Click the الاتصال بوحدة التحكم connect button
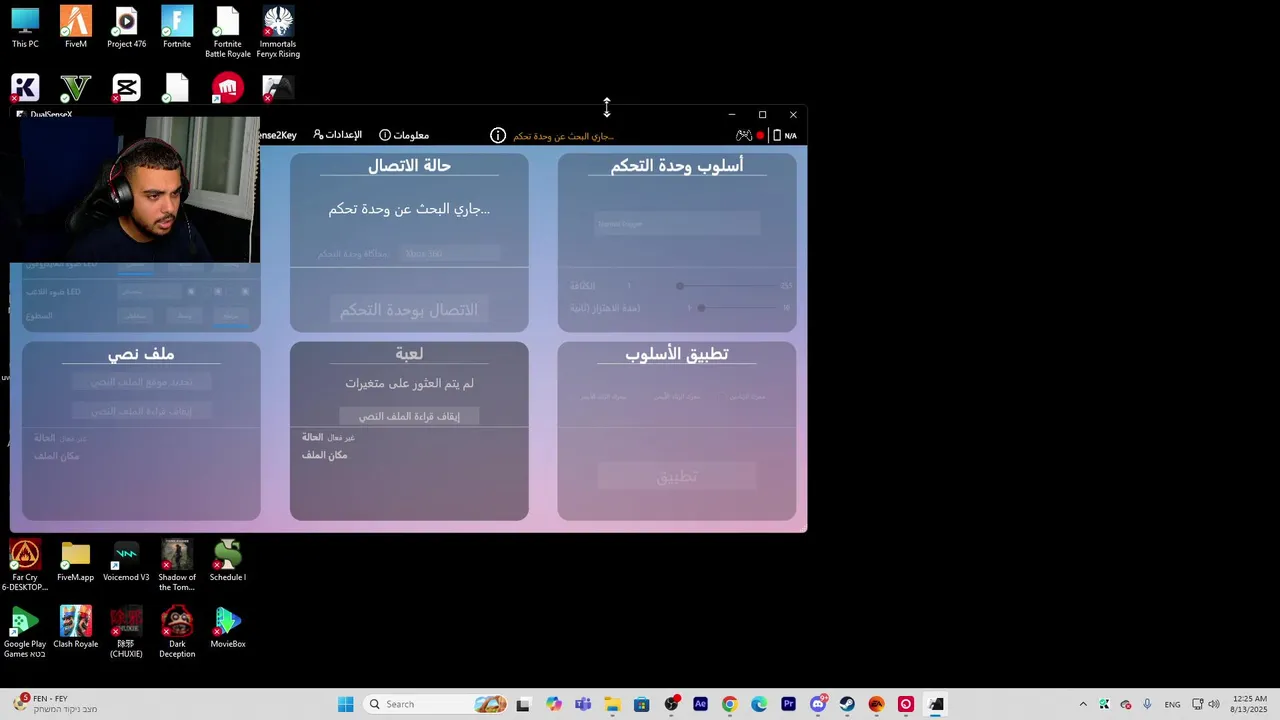Image resolution: width=1280 pixels, height=720 pixels. click(409, 310)
